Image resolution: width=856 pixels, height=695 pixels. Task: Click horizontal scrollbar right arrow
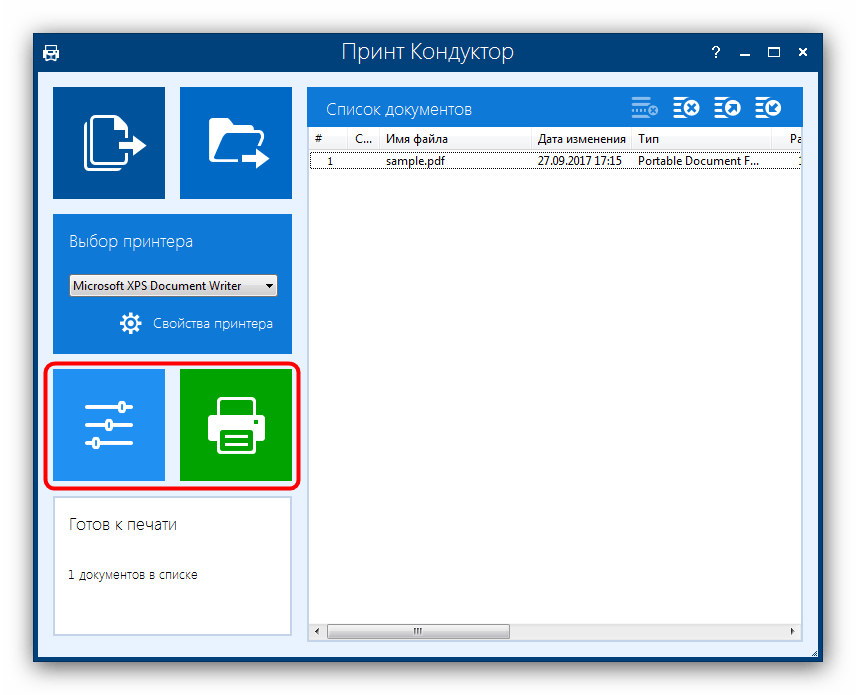pos(794,631)
